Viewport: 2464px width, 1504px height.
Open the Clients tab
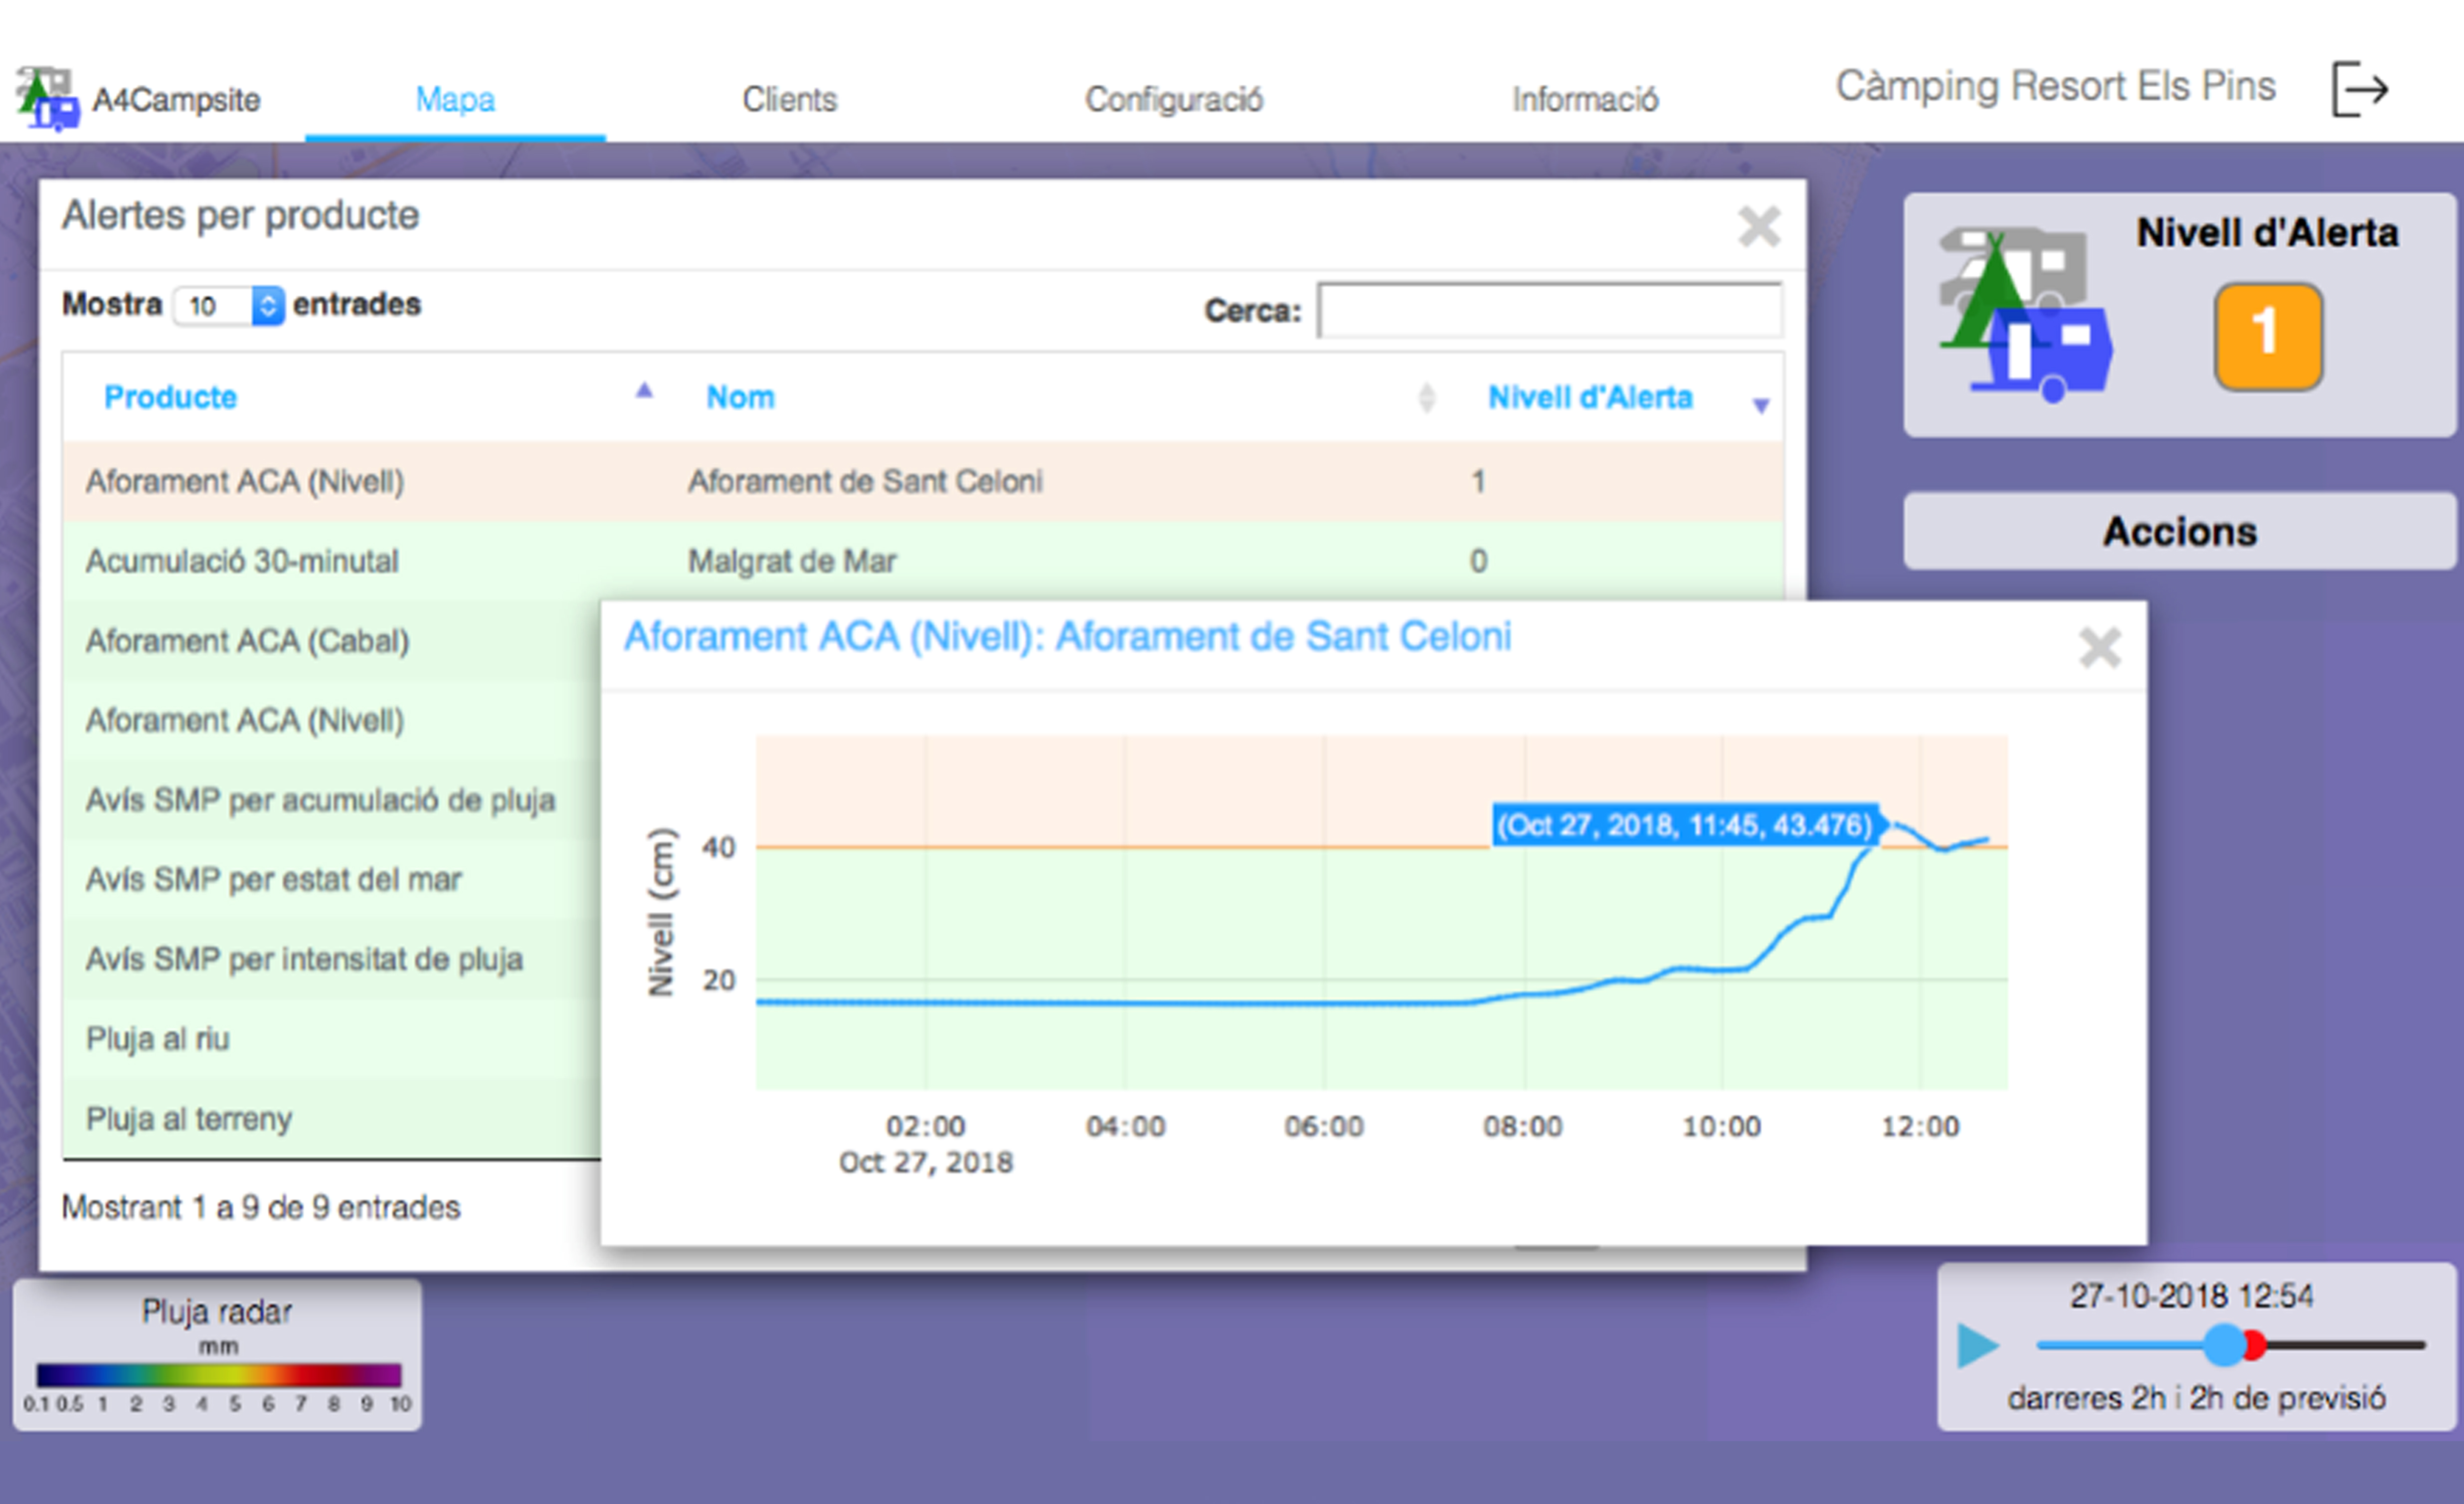(789, 99)
